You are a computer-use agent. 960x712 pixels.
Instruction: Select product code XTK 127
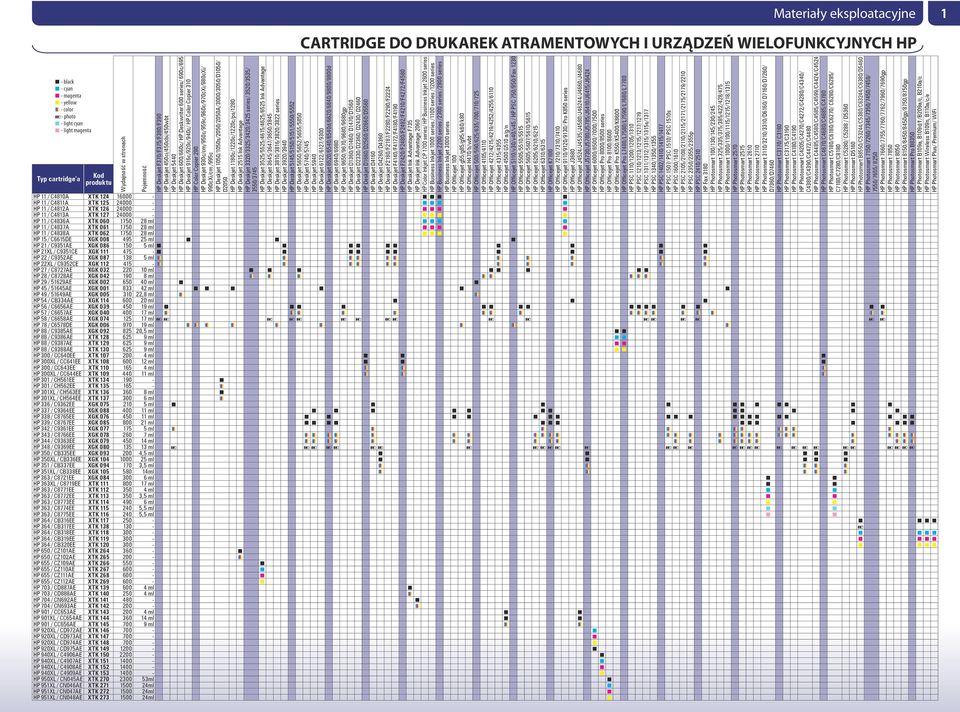pos(98,214)
